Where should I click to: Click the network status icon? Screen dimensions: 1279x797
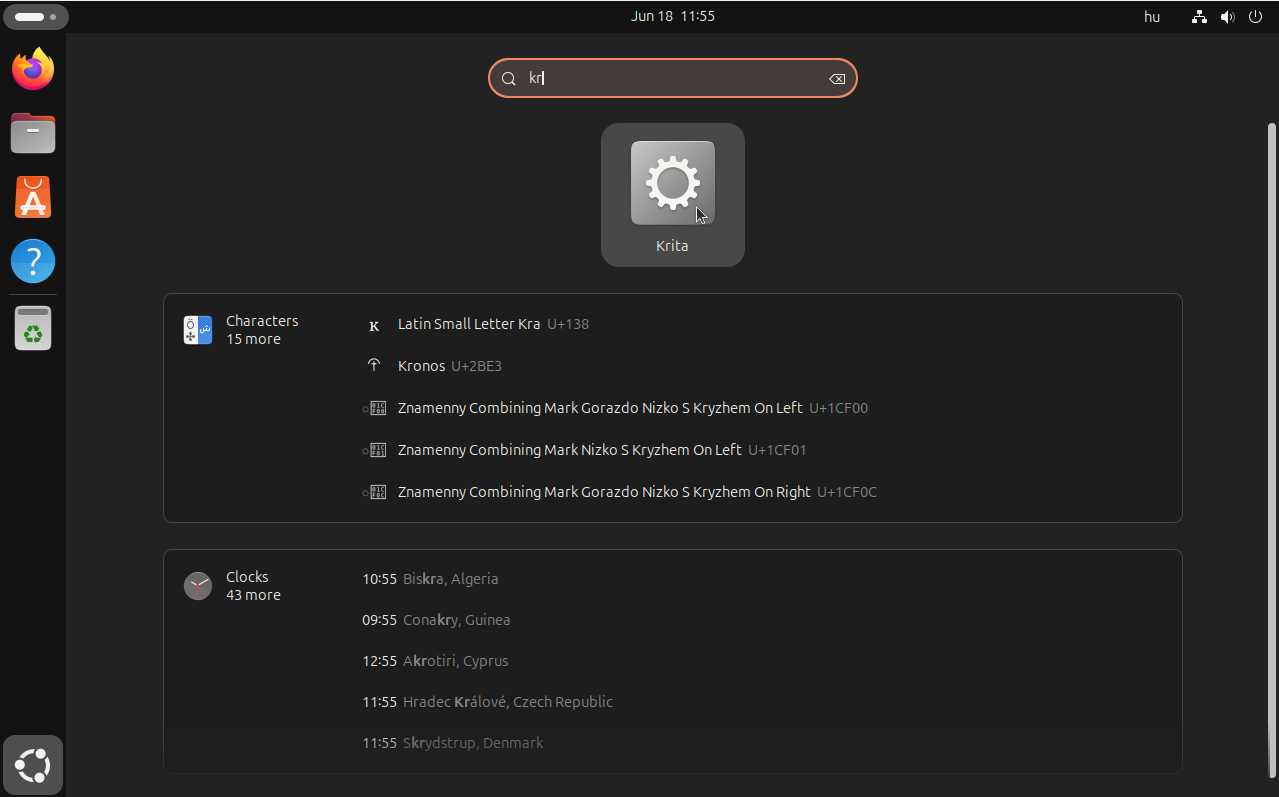tap(1199, 17)
